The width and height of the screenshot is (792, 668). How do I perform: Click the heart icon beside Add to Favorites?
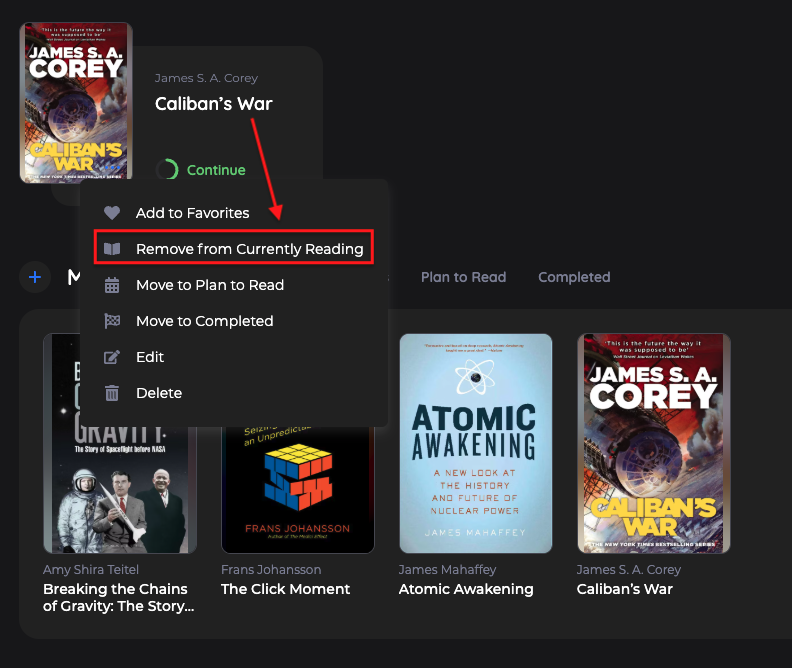point(112,213)
